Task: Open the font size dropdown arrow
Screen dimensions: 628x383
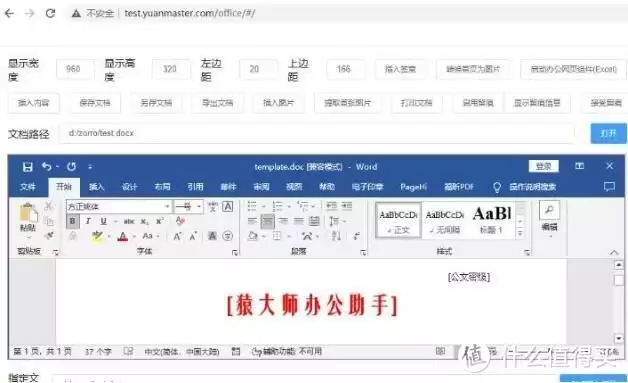Action: coord(199,207)
